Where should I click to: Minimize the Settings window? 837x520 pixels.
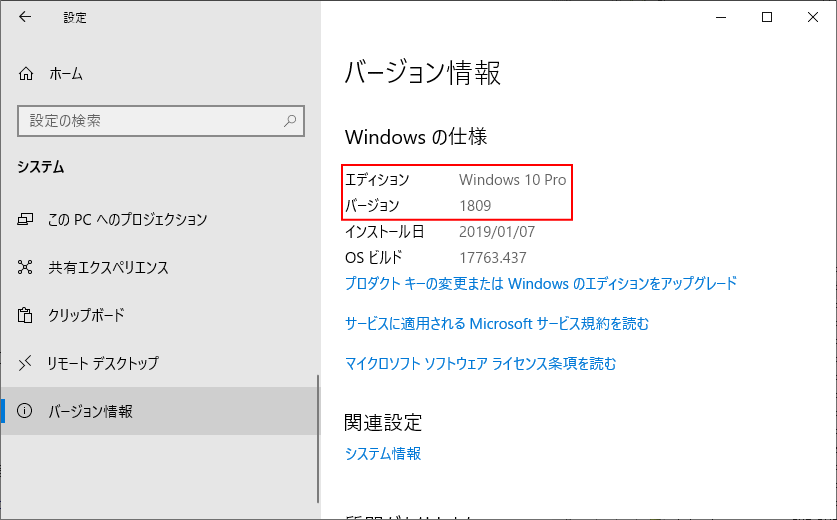tap(721, 17)
